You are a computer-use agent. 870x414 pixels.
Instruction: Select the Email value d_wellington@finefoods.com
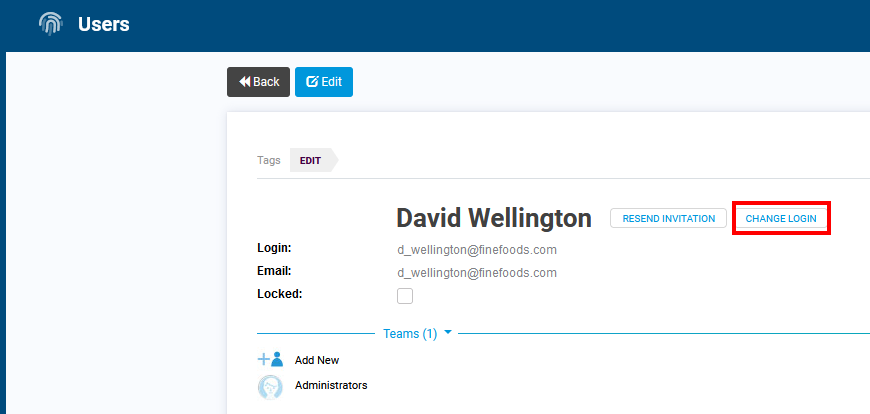477,273
